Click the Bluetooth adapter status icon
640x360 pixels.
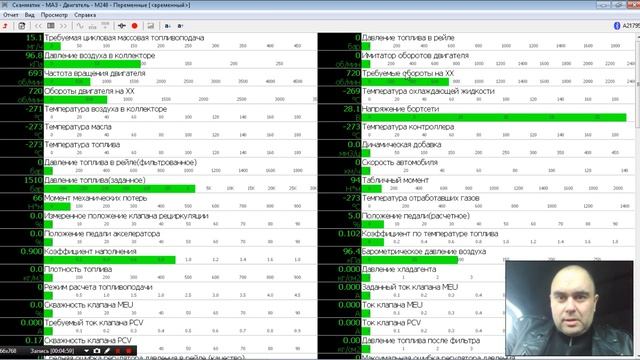click(617, 26)
